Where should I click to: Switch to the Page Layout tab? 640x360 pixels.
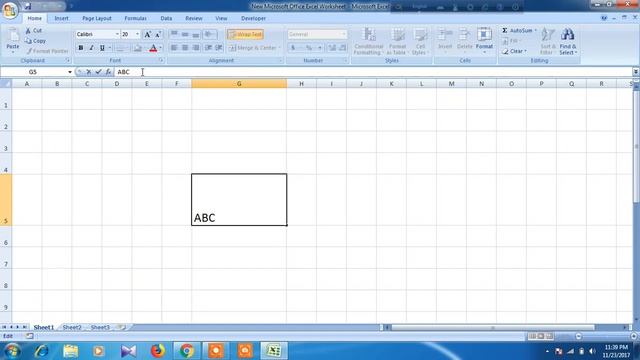click(x=97, y=18)
